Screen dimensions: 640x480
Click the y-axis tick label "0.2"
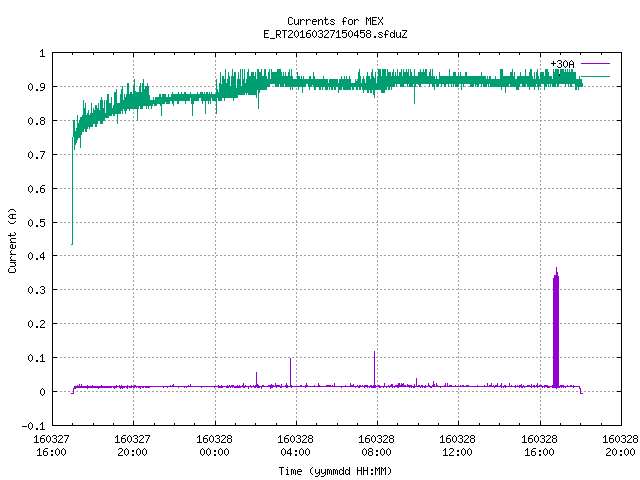(x=36, y=324)
